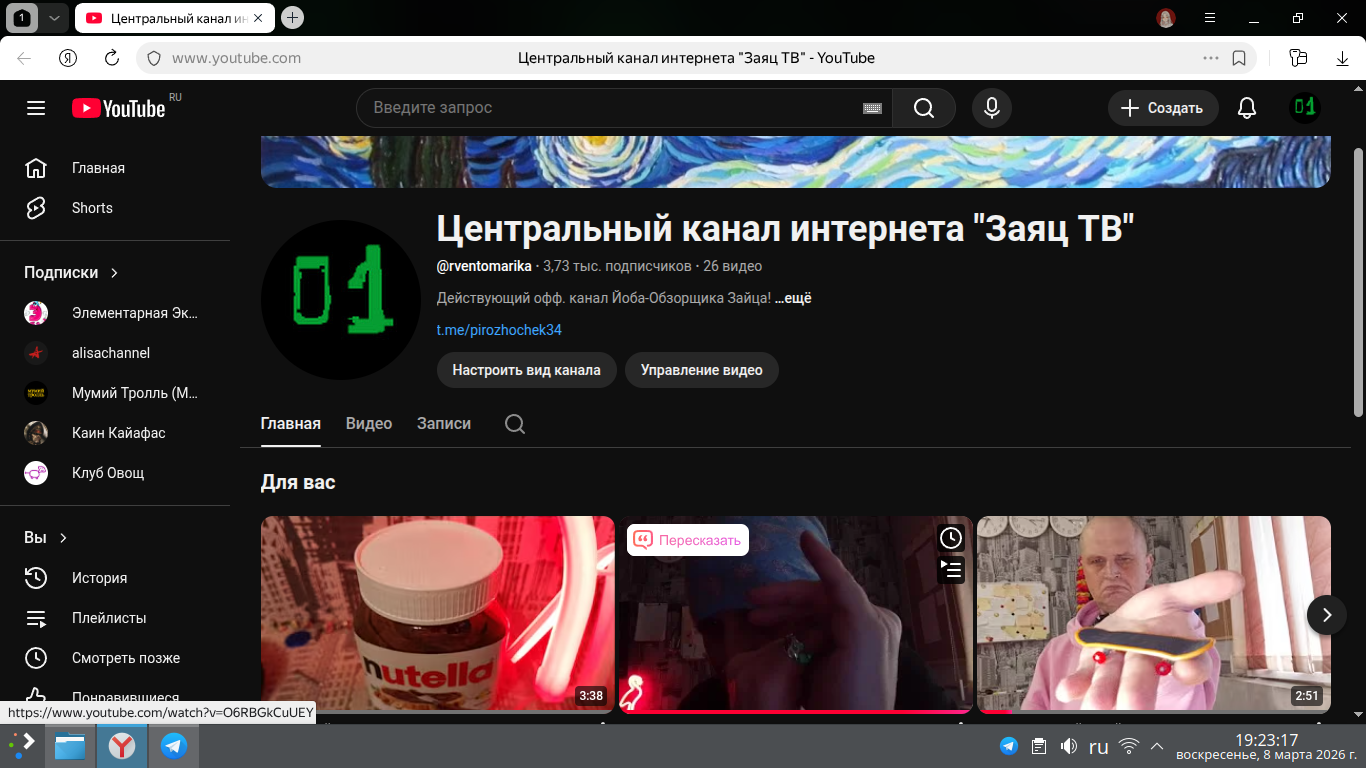
Task: Play the fingerboard video thumbnail
Action: coord(1154,613)
